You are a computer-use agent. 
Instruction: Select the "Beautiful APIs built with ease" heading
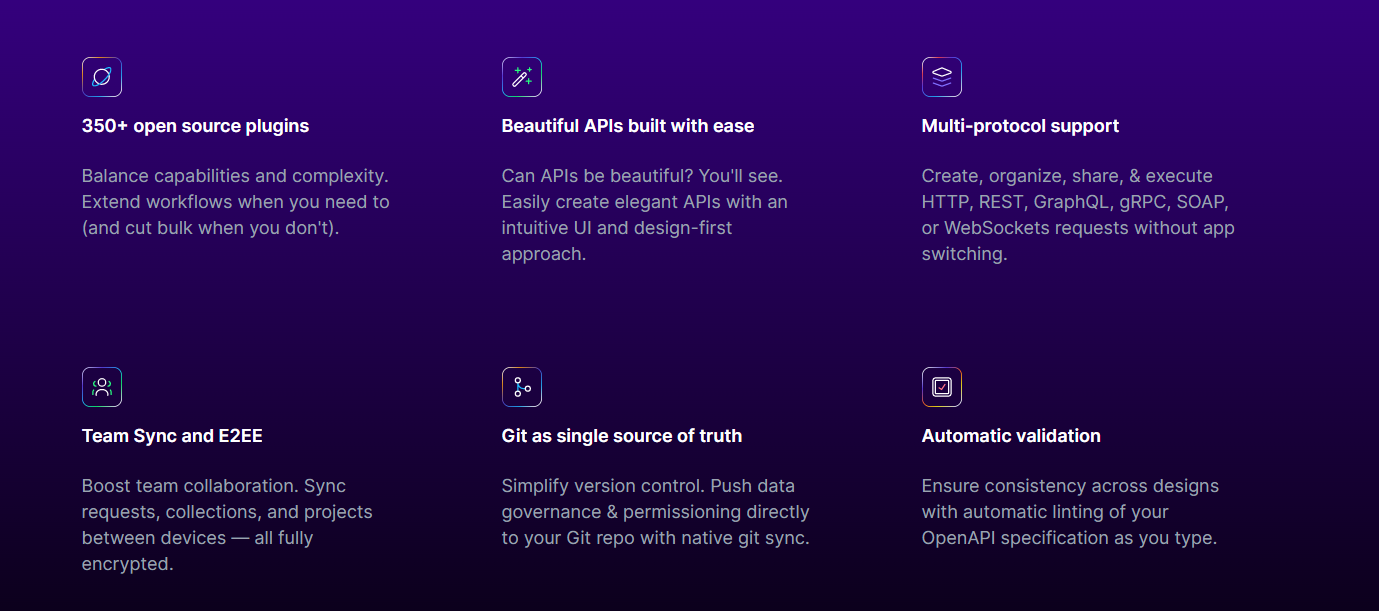[x=628, y=126]
